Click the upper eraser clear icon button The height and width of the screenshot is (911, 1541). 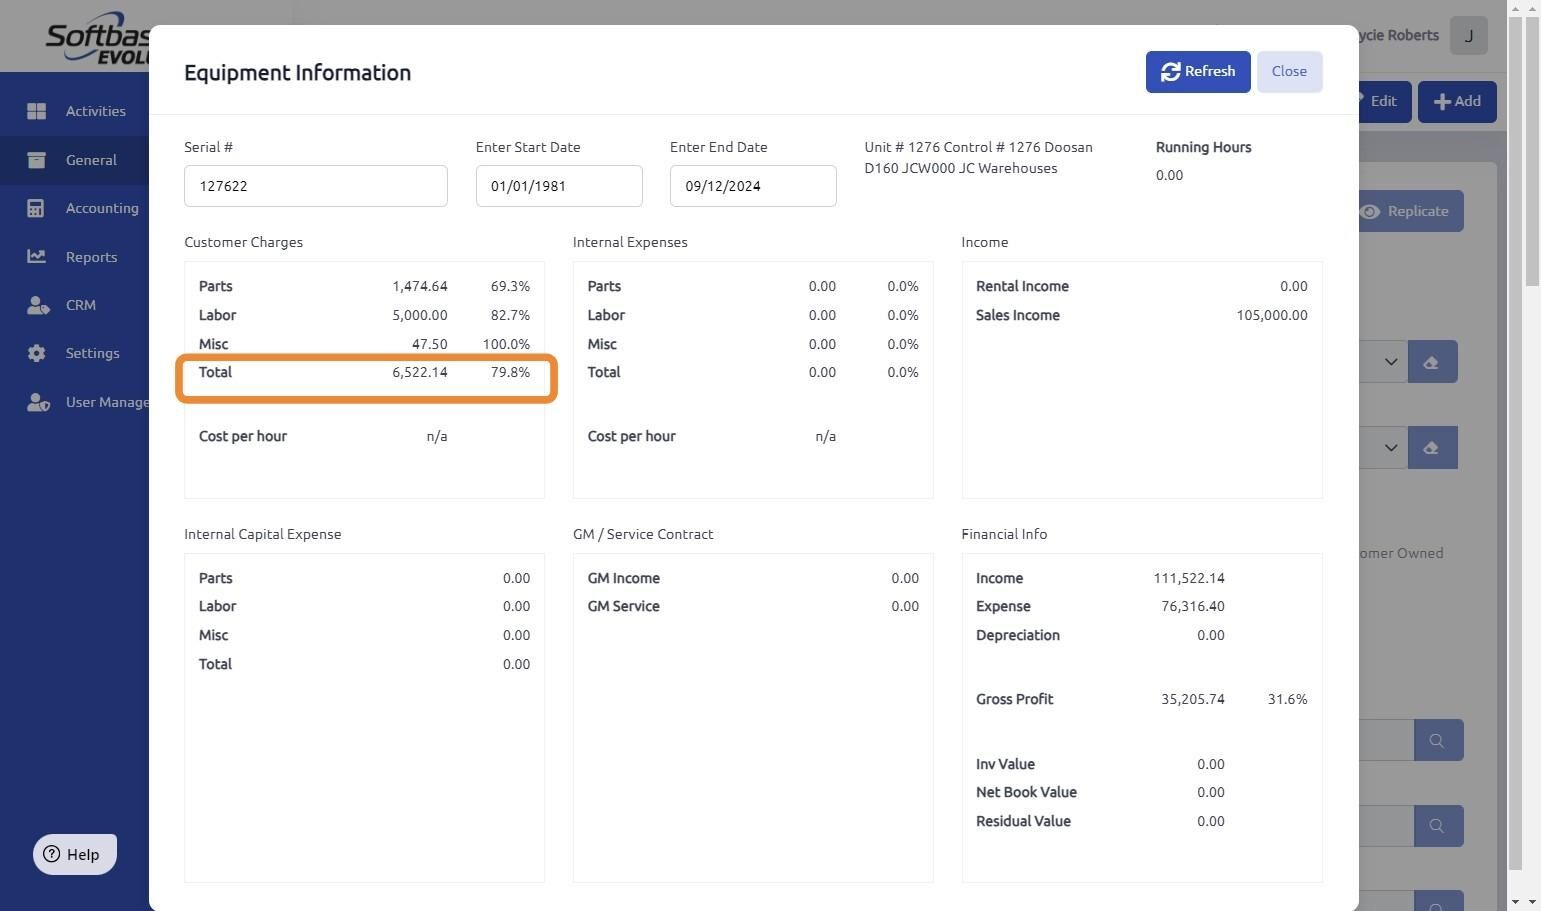[1432, 362]
